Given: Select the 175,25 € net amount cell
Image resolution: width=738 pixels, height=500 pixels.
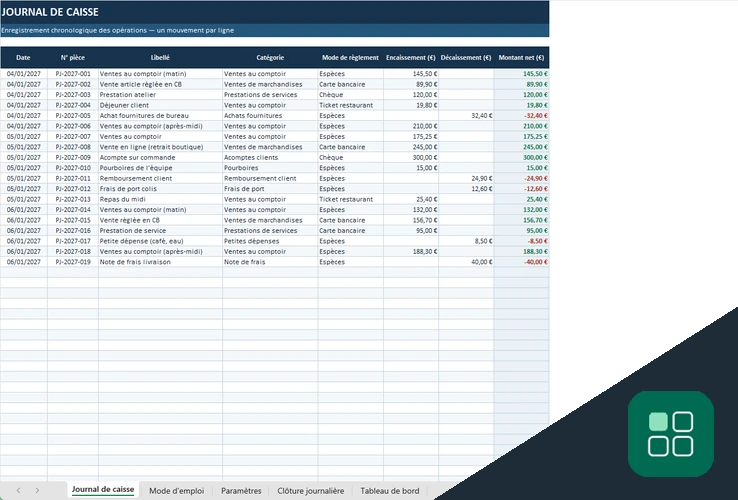Looking at the screenshot, I should click(x=521, y=137).
